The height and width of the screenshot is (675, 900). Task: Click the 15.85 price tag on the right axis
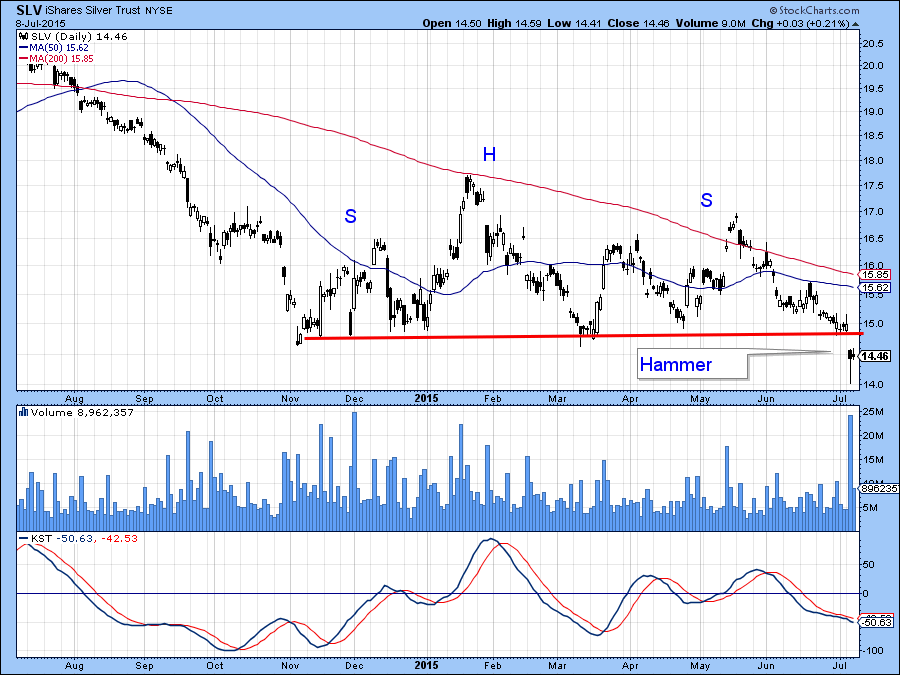click(875, 275)
